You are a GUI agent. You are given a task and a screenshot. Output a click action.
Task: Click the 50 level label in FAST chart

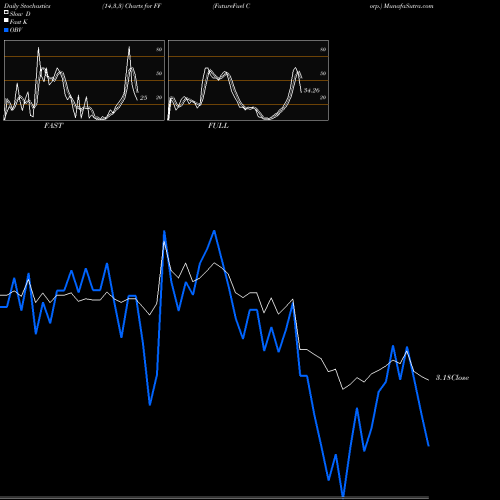point(159,74)
